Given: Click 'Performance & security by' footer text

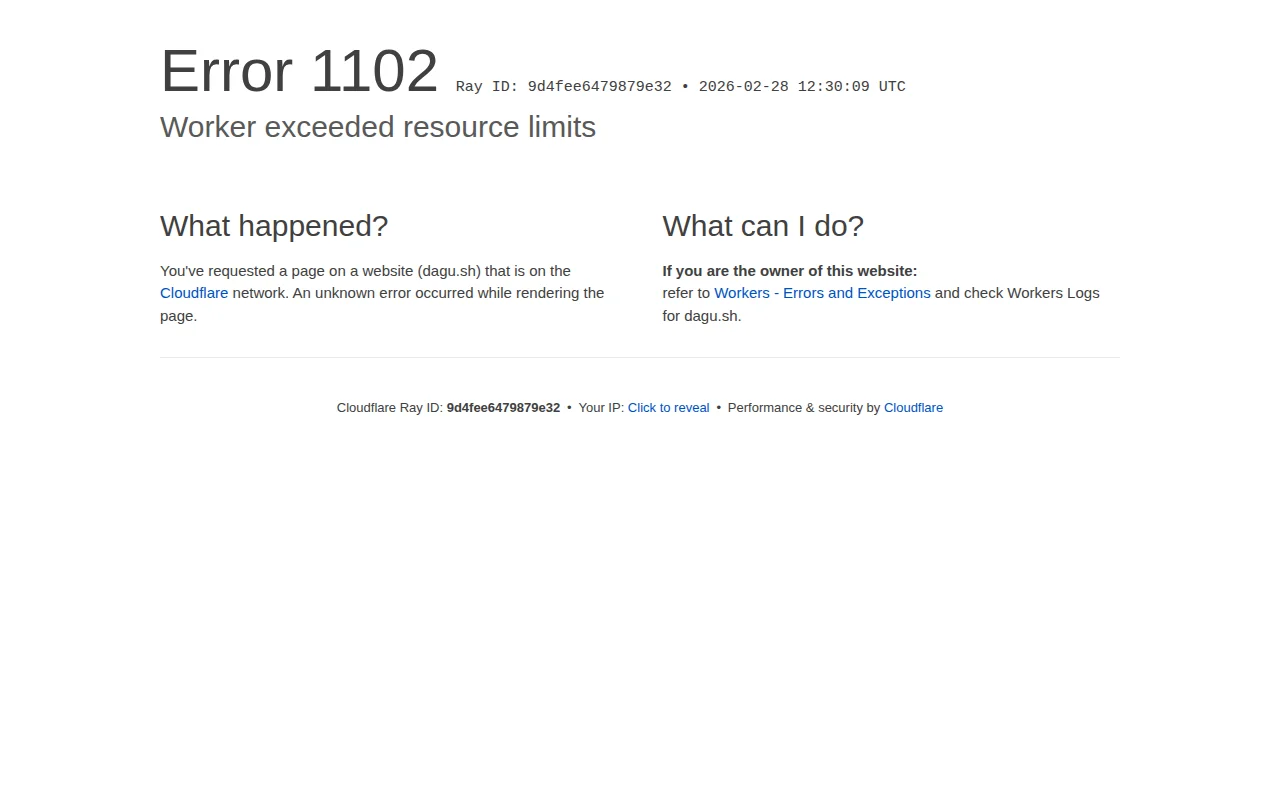Looking at the screenshot, I should (x=804, y=408).
